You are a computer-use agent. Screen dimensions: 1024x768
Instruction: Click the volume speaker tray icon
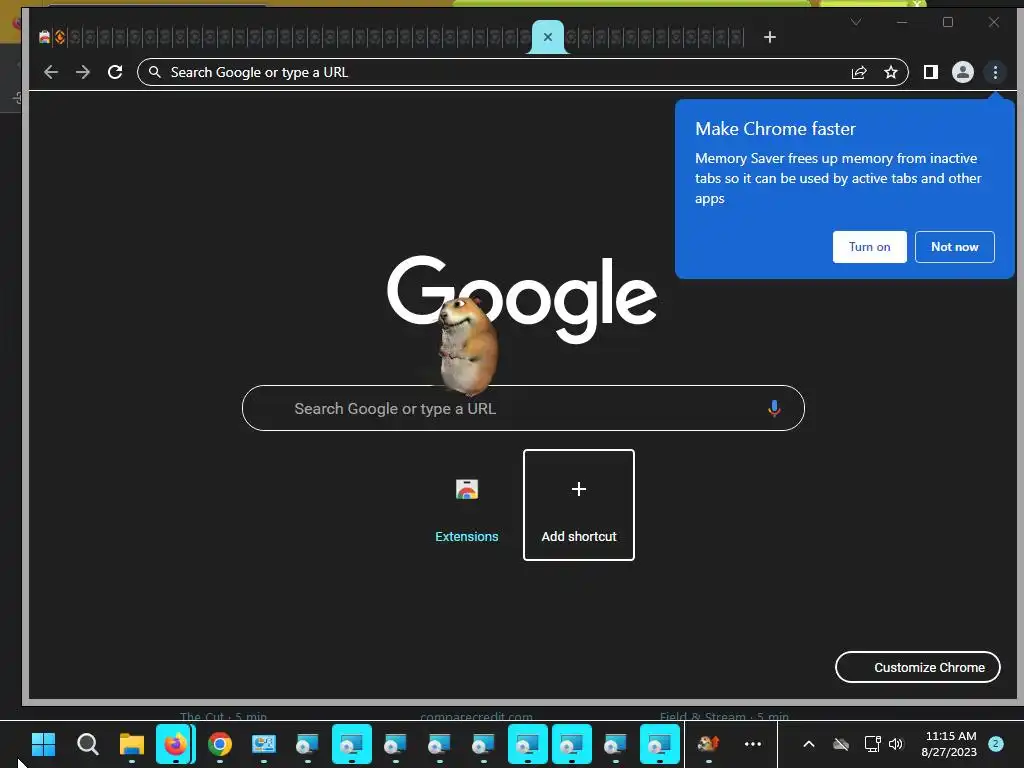895,744
